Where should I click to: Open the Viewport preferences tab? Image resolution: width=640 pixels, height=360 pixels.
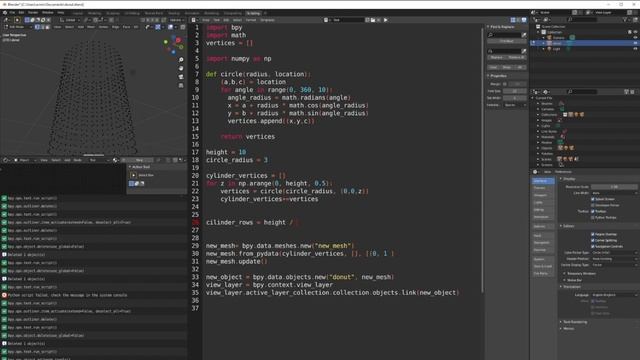pos(543,195)
